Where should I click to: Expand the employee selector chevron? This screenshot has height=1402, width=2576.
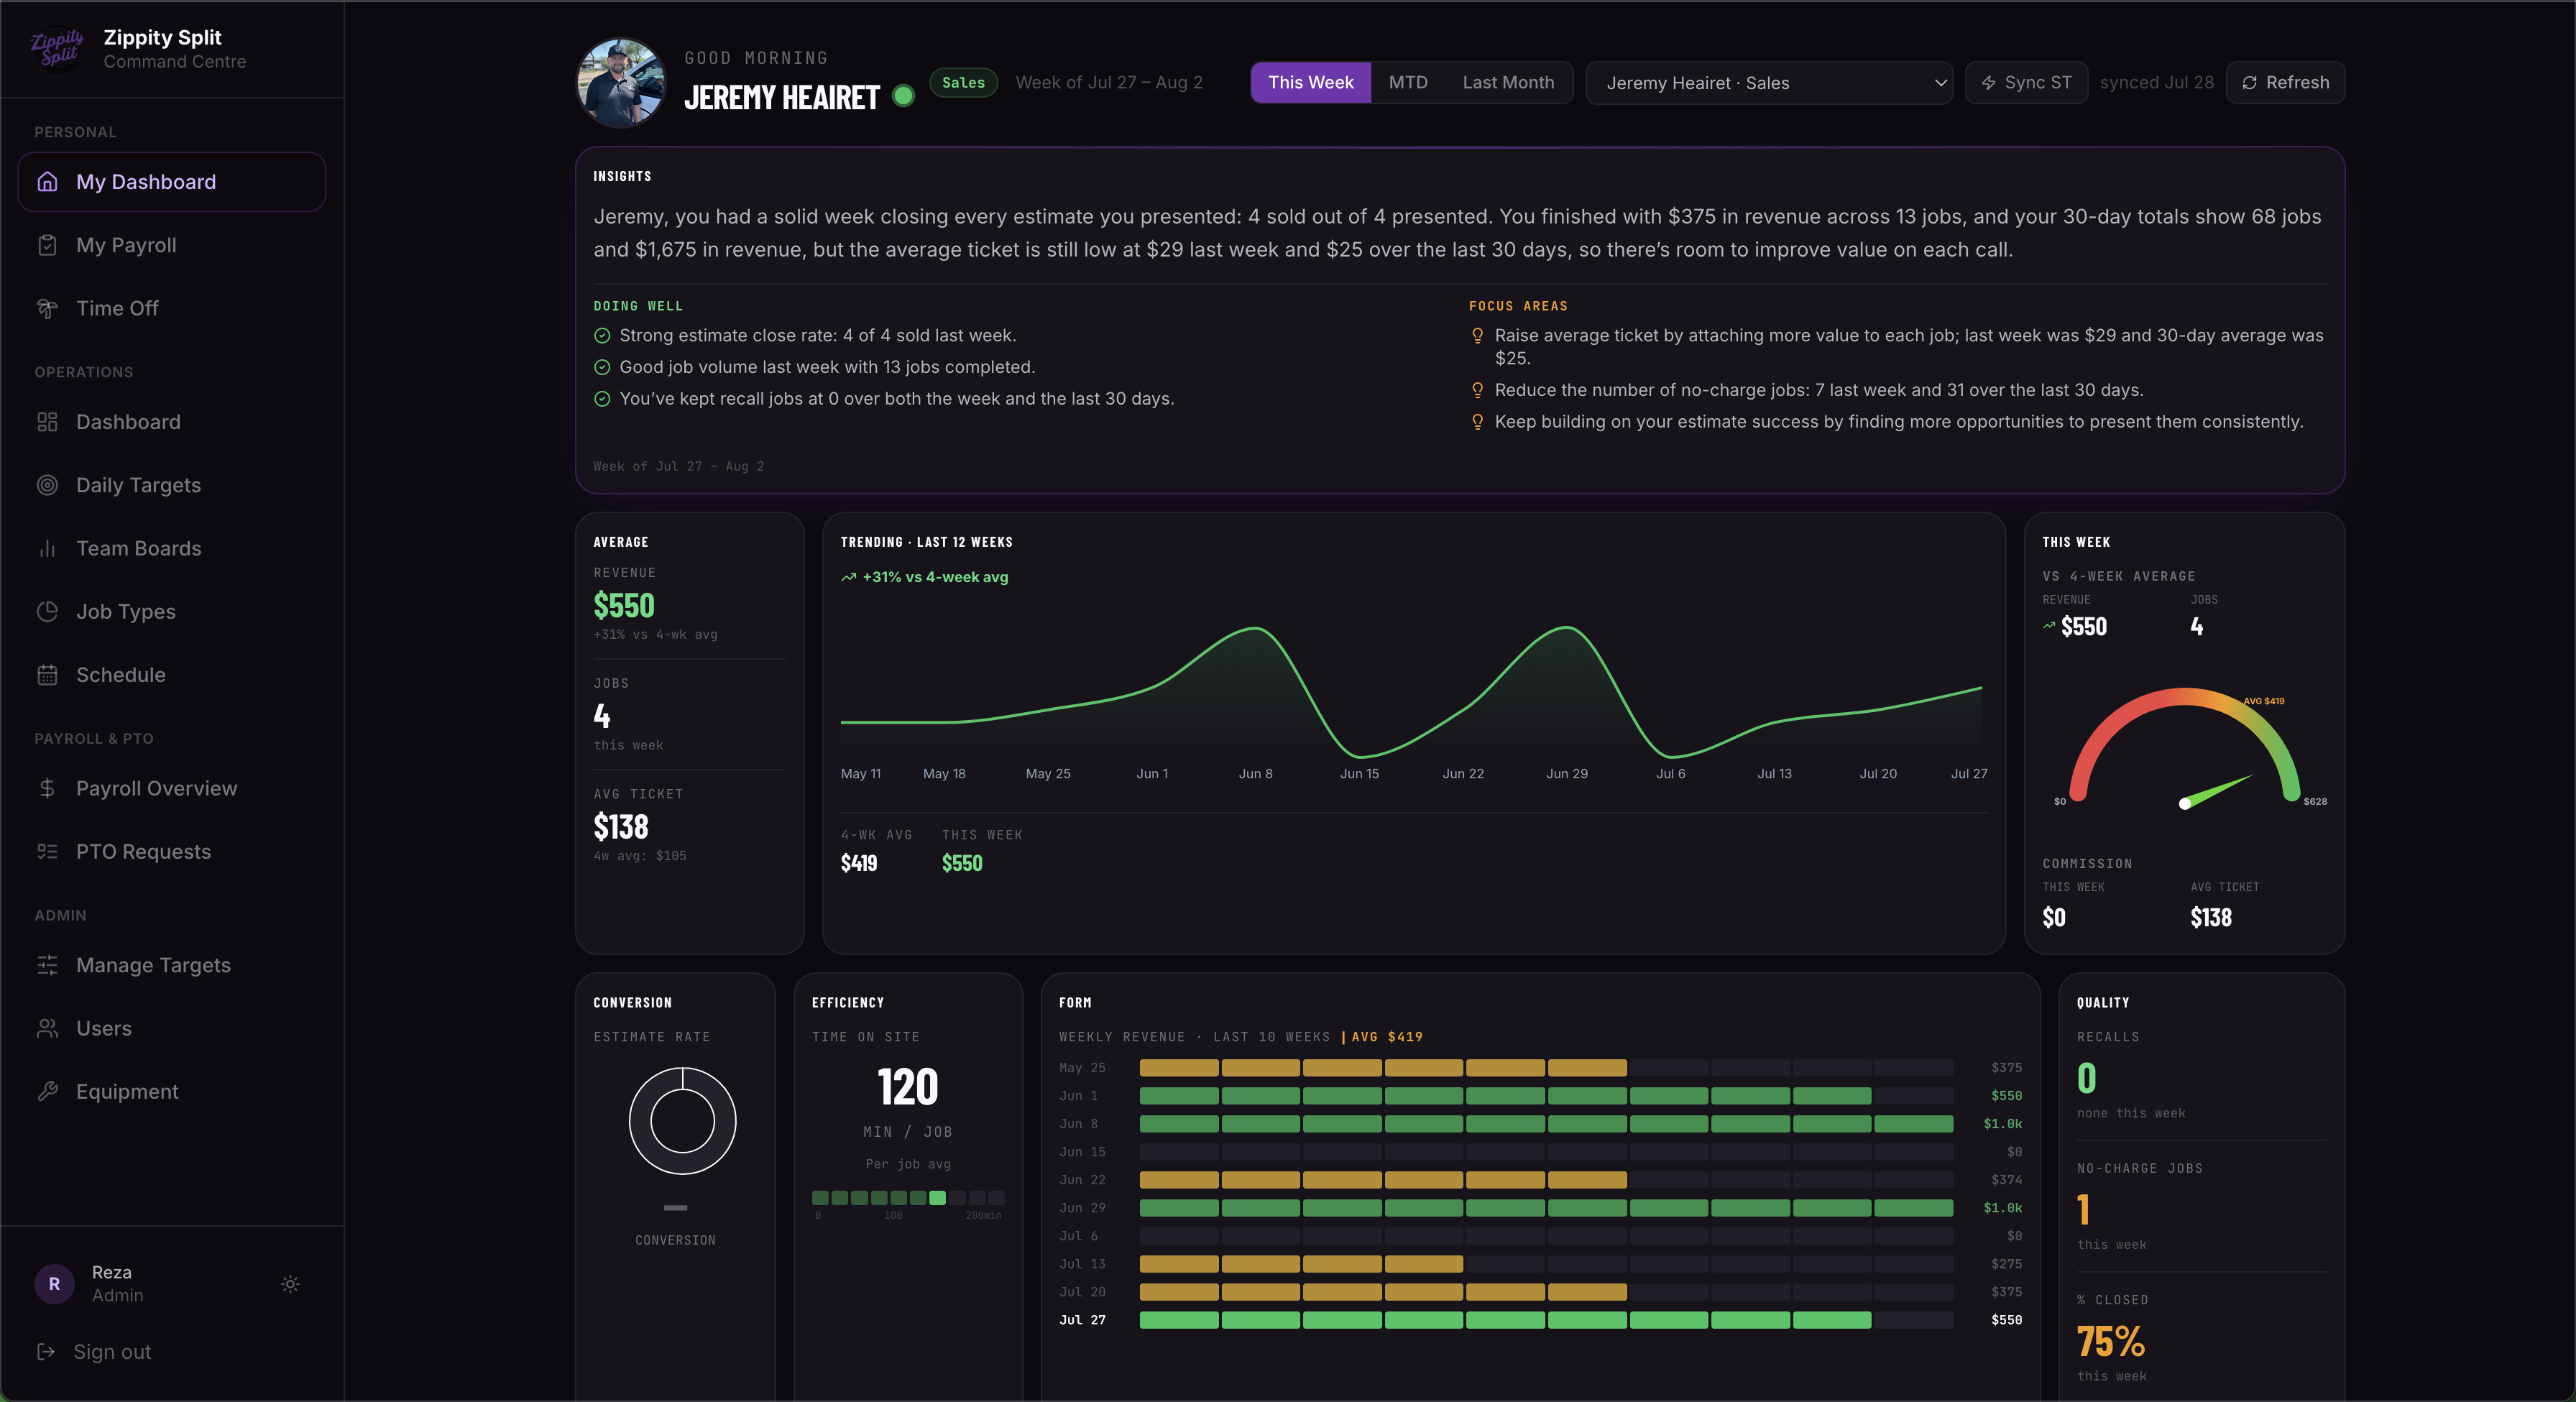point(1940,83)
